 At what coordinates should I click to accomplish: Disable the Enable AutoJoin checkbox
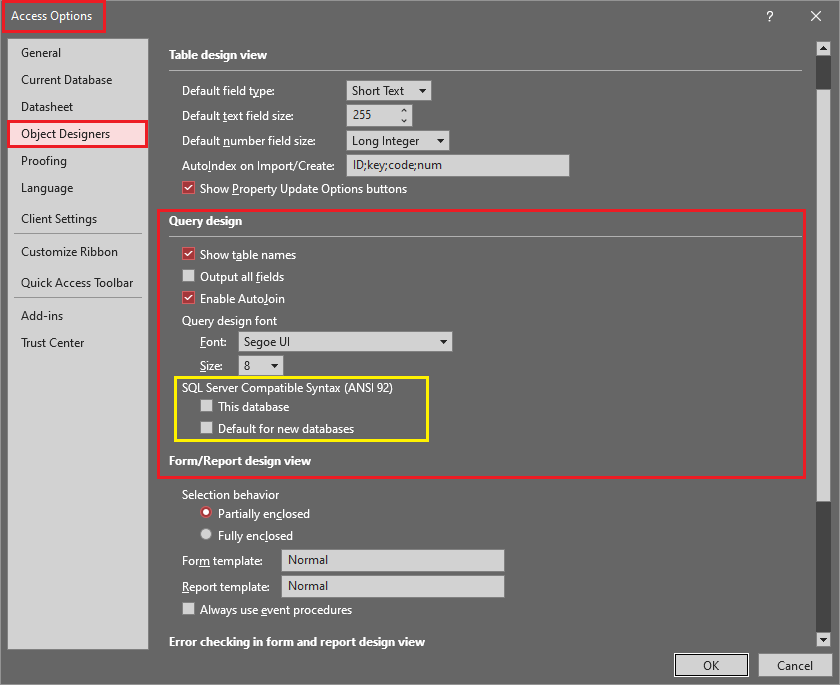pyautogui.click(x=189, y=299)
